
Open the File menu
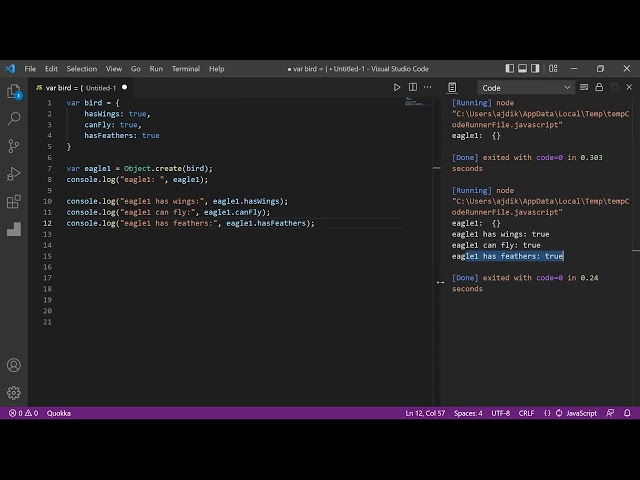(x=30, y=69)
